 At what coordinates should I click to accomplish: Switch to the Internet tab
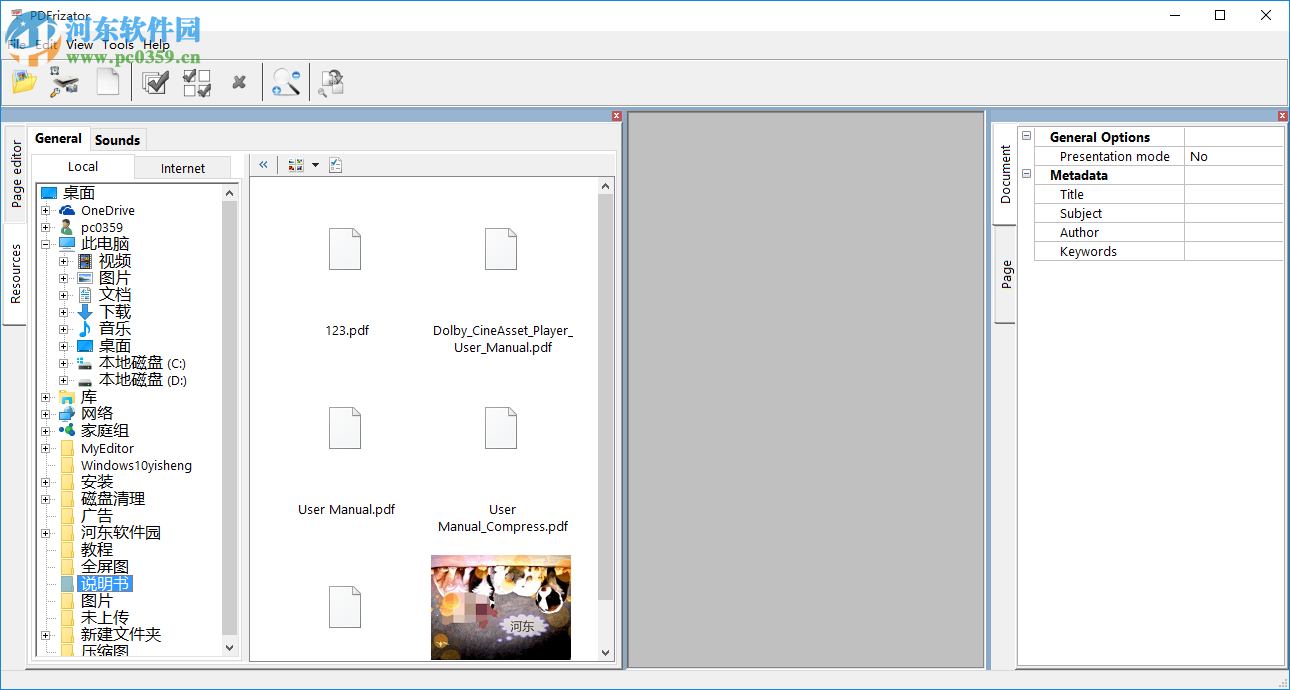click(183, 168)
